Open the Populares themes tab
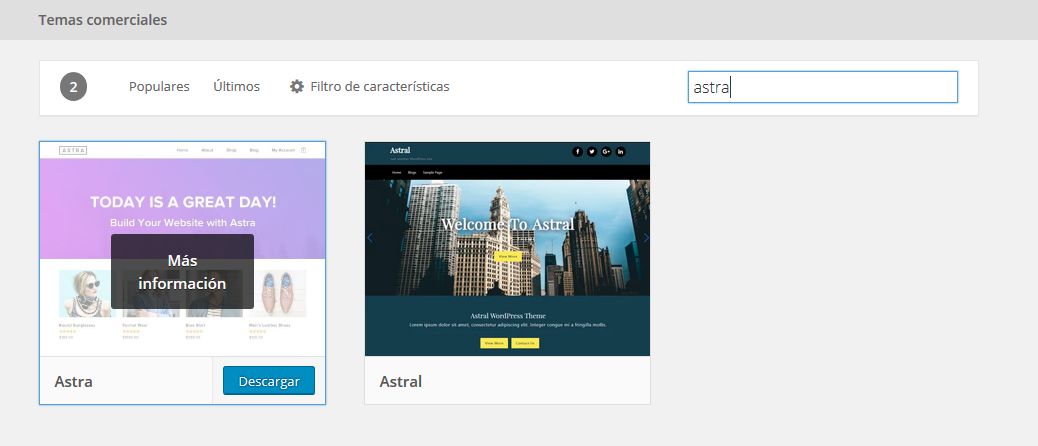The width and height of the screenshot is (1038, 446). coord(159,87)
